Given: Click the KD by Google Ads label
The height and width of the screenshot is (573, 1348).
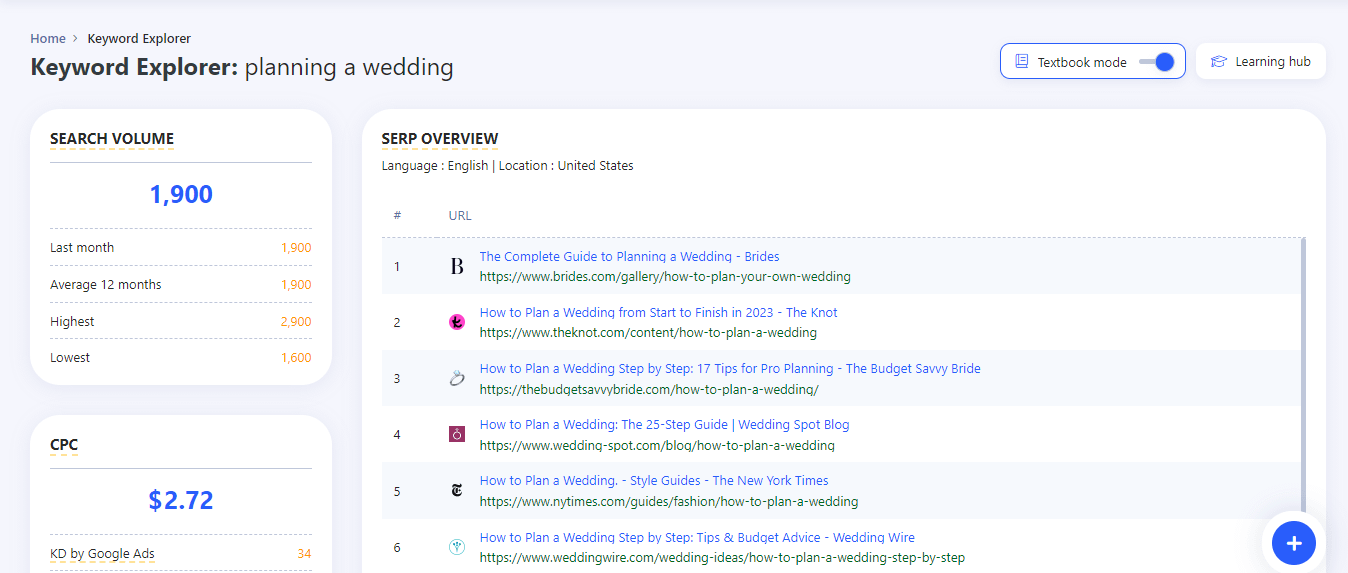Looking at the screenshot, I should click(x=102, y=554).
